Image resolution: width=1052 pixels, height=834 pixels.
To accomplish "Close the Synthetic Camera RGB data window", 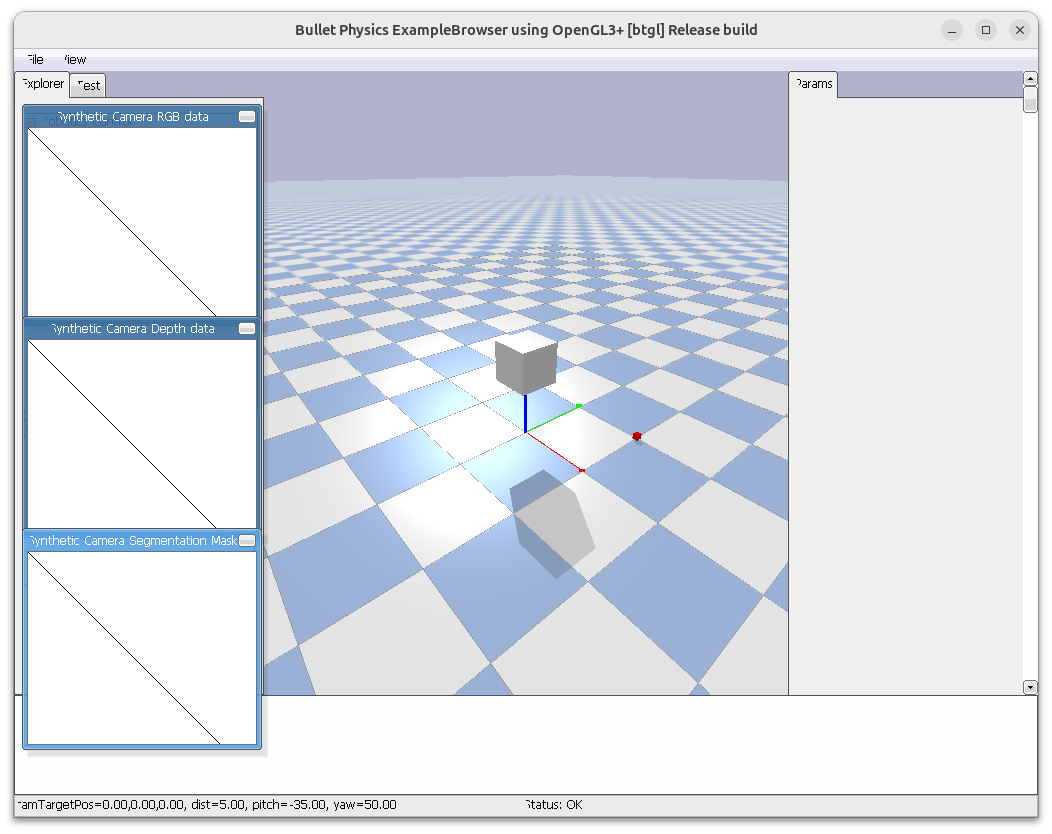I will click(x=247, y=117).
